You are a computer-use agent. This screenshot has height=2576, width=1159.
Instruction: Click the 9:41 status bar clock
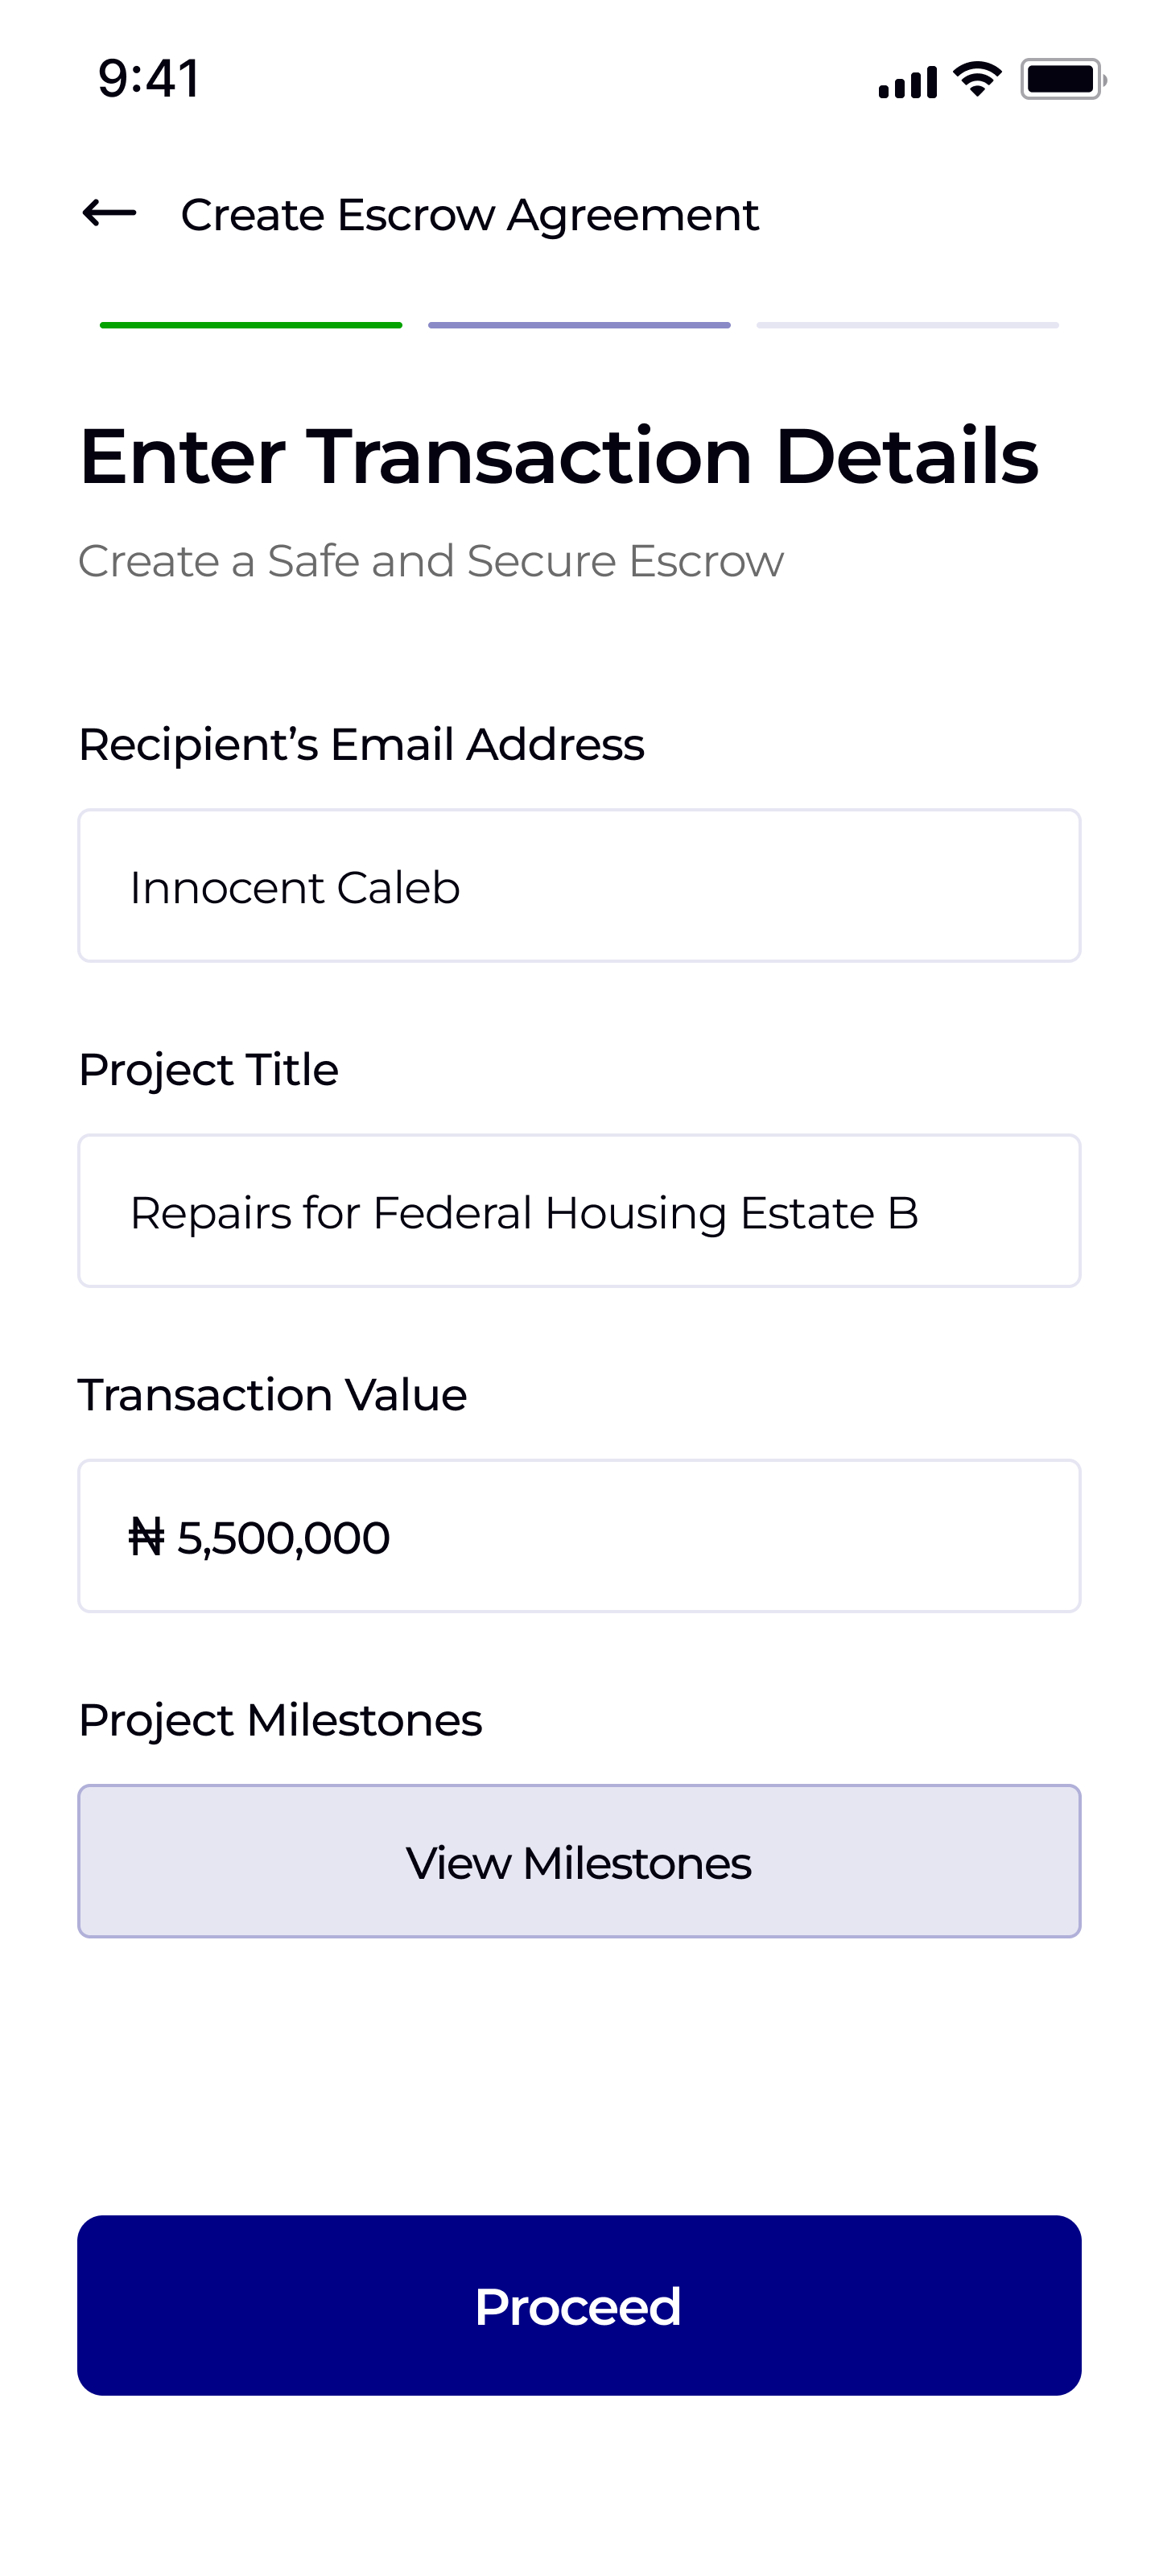pos(149,79)
